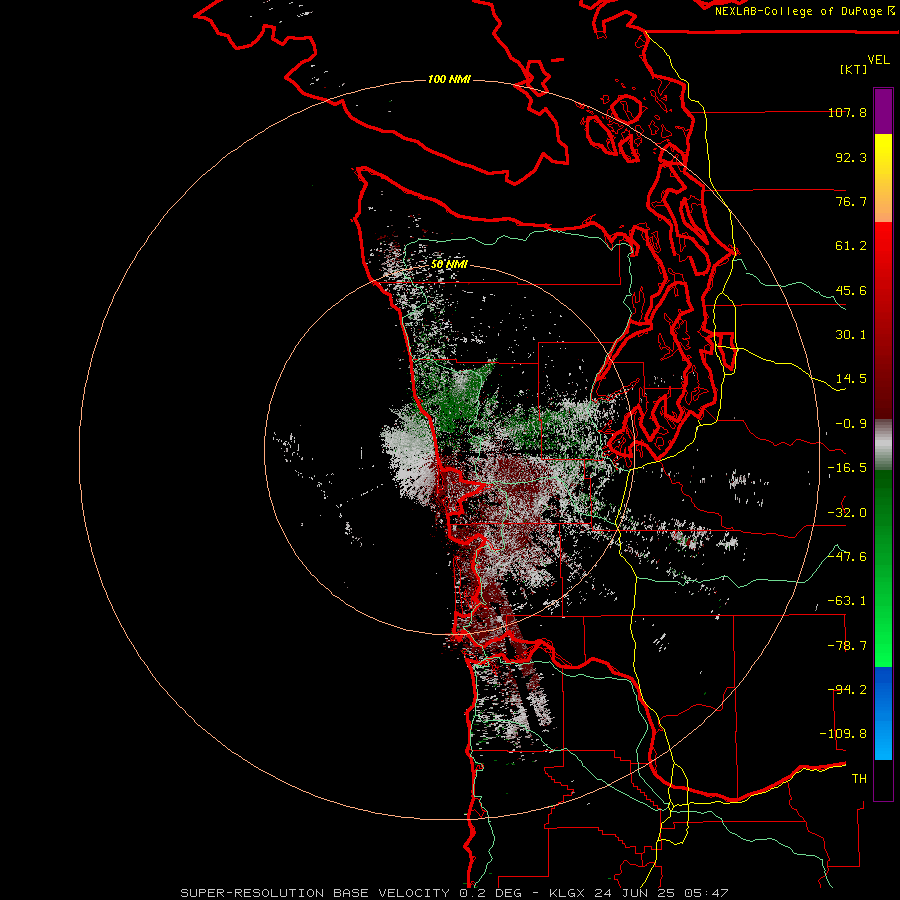Click the gray near-zero segment of the color bar
The image size is (900, 900).
click(x=883, y=443)
